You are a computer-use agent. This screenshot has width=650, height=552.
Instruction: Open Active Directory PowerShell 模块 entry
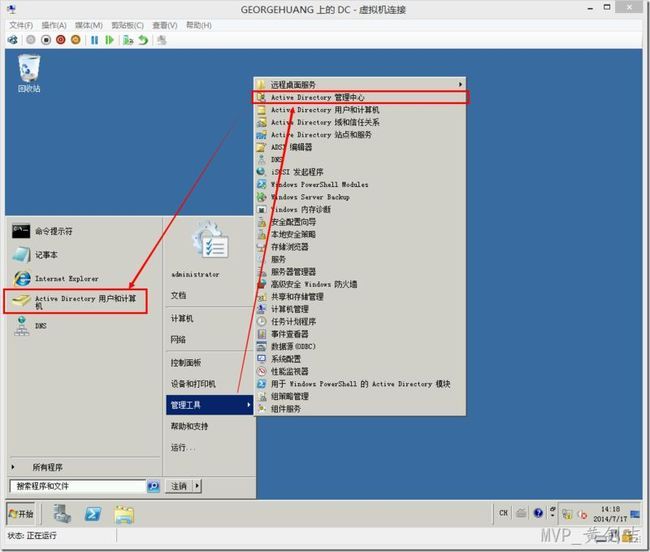click(x=360, y=384)
